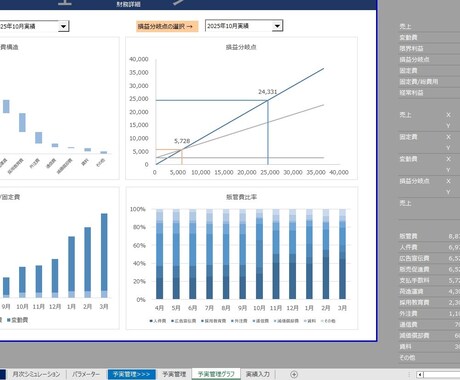Switch to the 月次シミュレーション sheet tab
The image size is (460, 380).
point(36,374)
